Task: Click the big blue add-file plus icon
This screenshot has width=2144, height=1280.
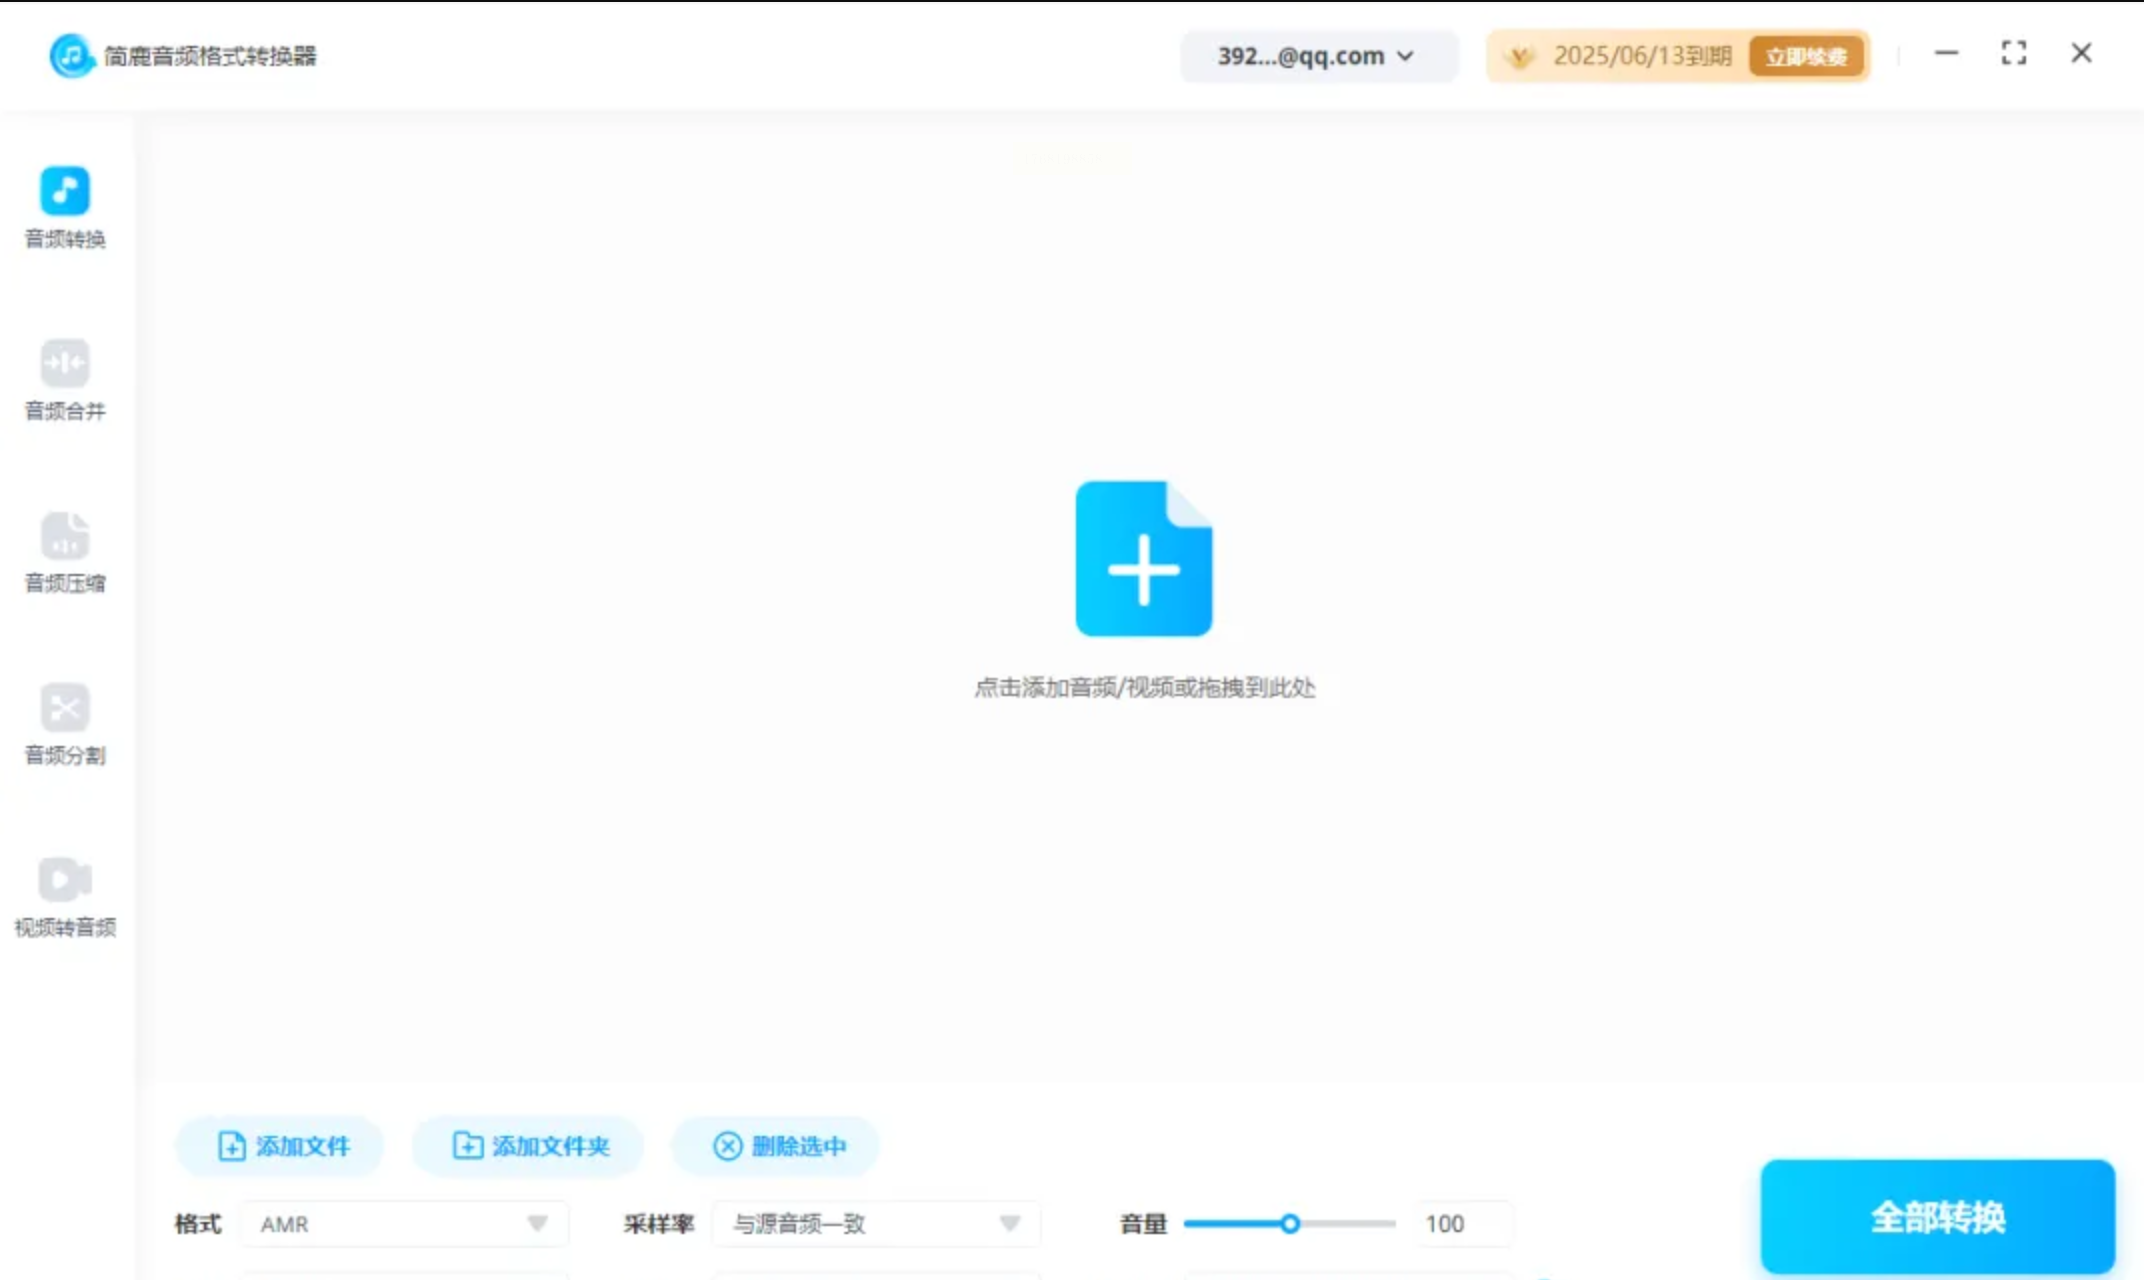Action: coord(1143,558)
